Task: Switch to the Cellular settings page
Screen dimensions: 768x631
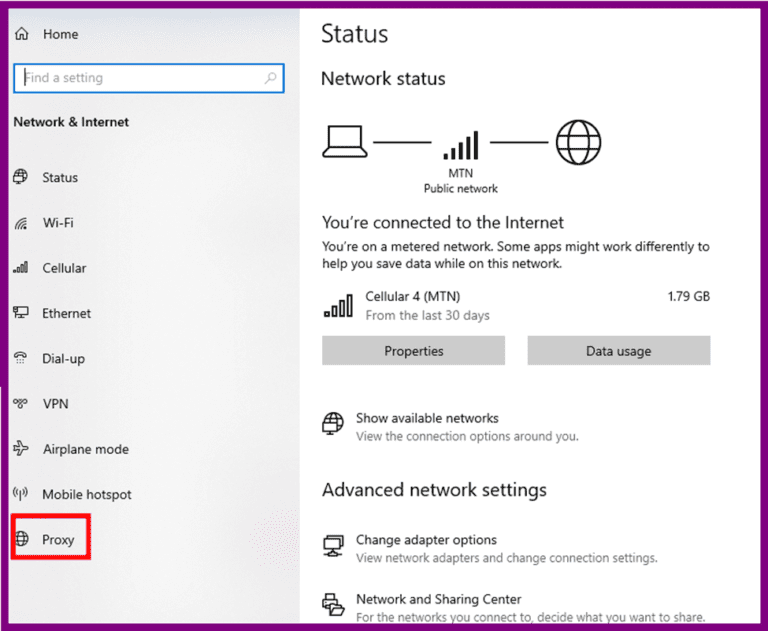Action: (64, 268)
